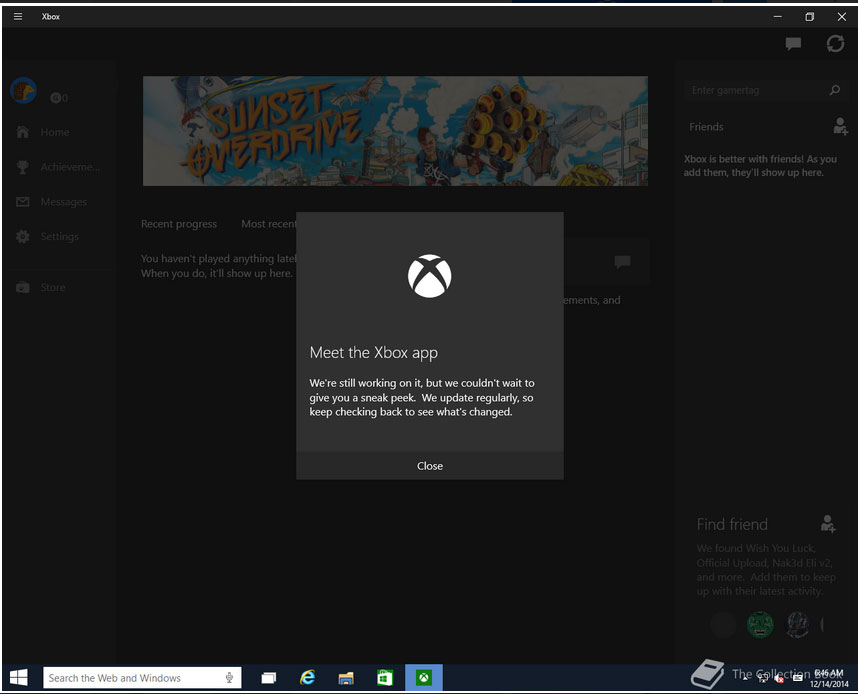This screenshot has height=694, width=858.
Task: Switch to the Recent progress tab
Action: point(179,224)
